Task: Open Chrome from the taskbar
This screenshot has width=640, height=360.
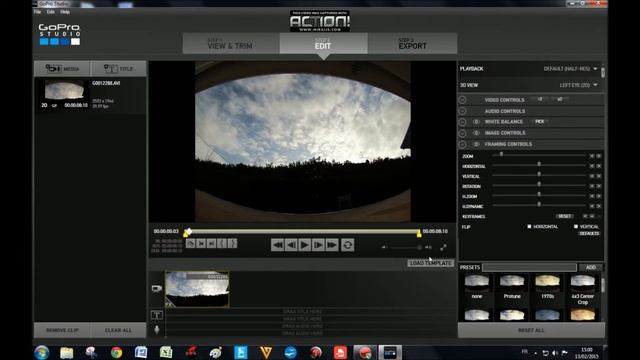Action: tap(116, 352)
